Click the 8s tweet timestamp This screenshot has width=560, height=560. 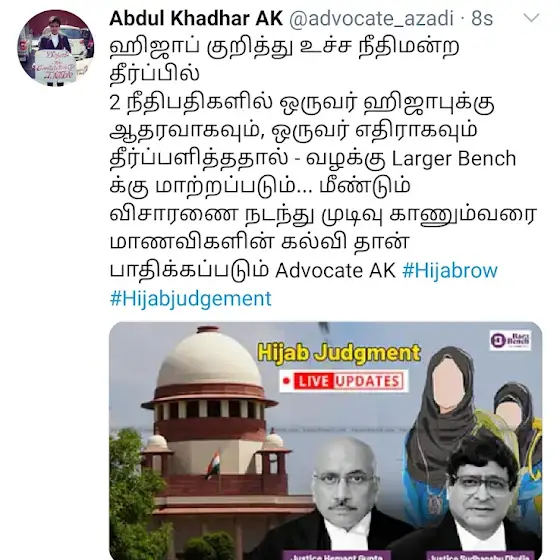(x=482, y=18)
